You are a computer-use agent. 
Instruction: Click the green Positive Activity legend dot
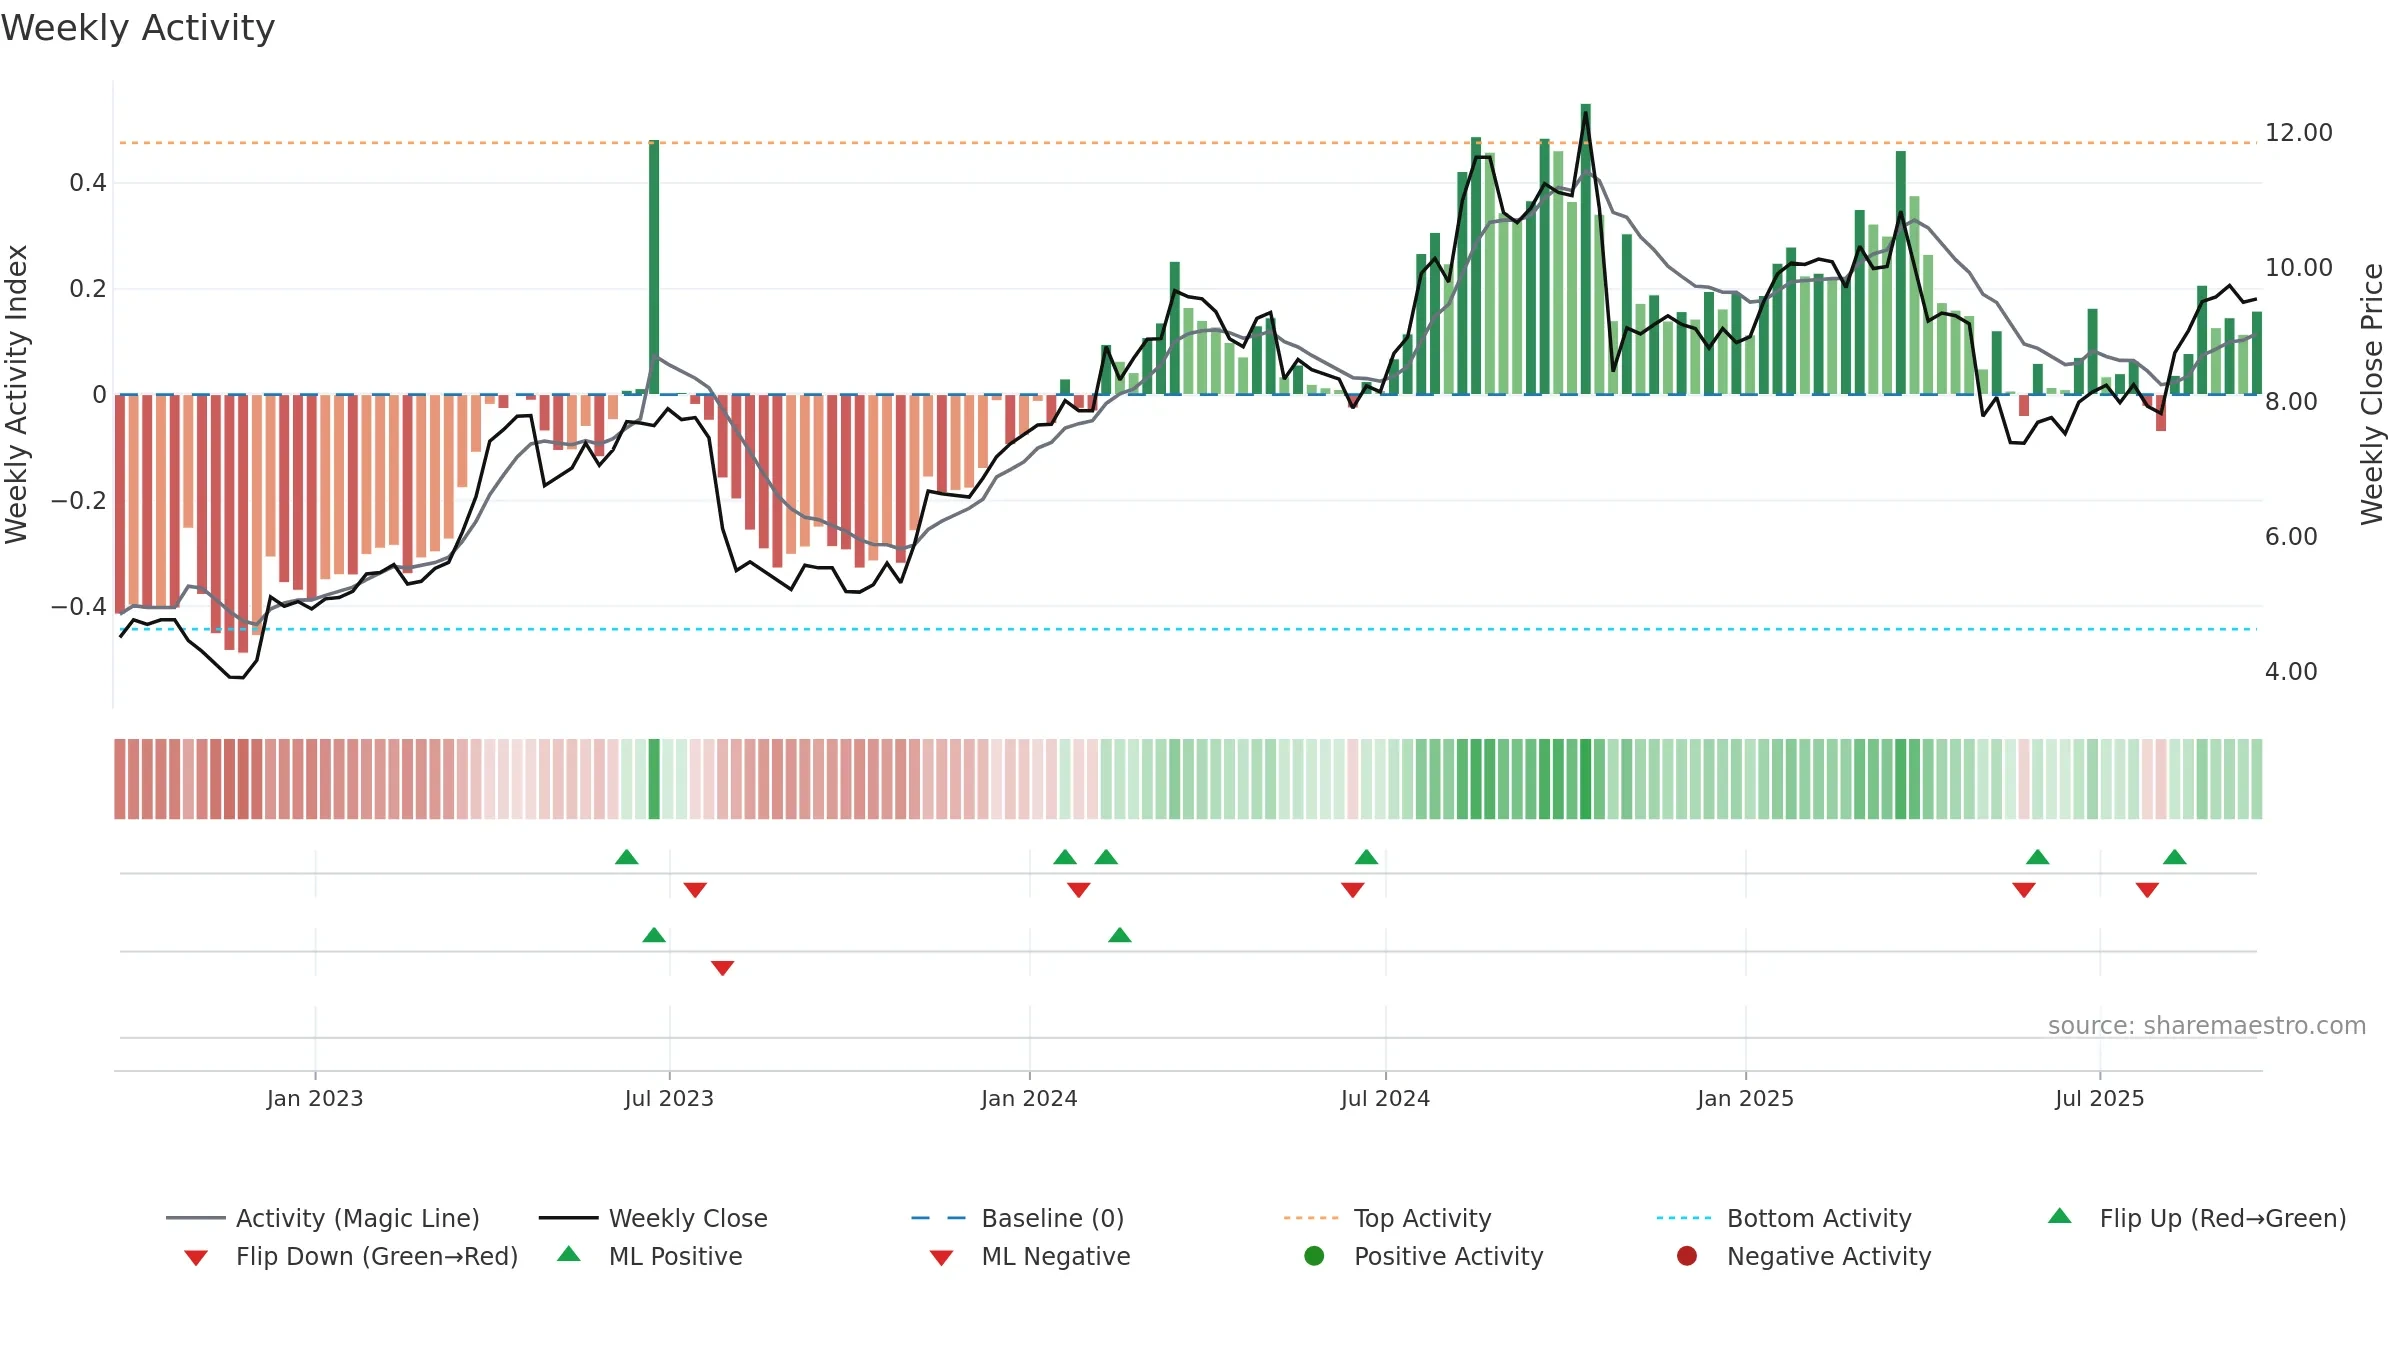coord(1315,1256)
